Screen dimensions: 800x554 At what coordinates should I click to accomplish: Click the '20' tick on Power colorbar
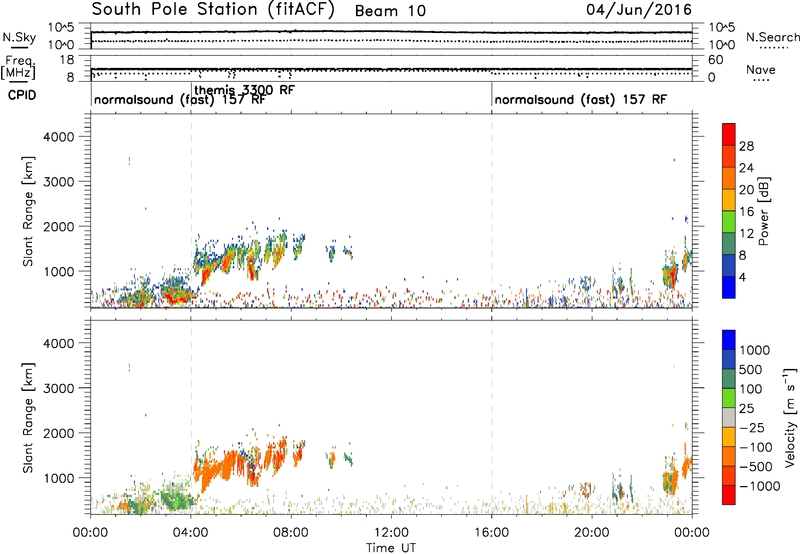(x=746, y=190)
